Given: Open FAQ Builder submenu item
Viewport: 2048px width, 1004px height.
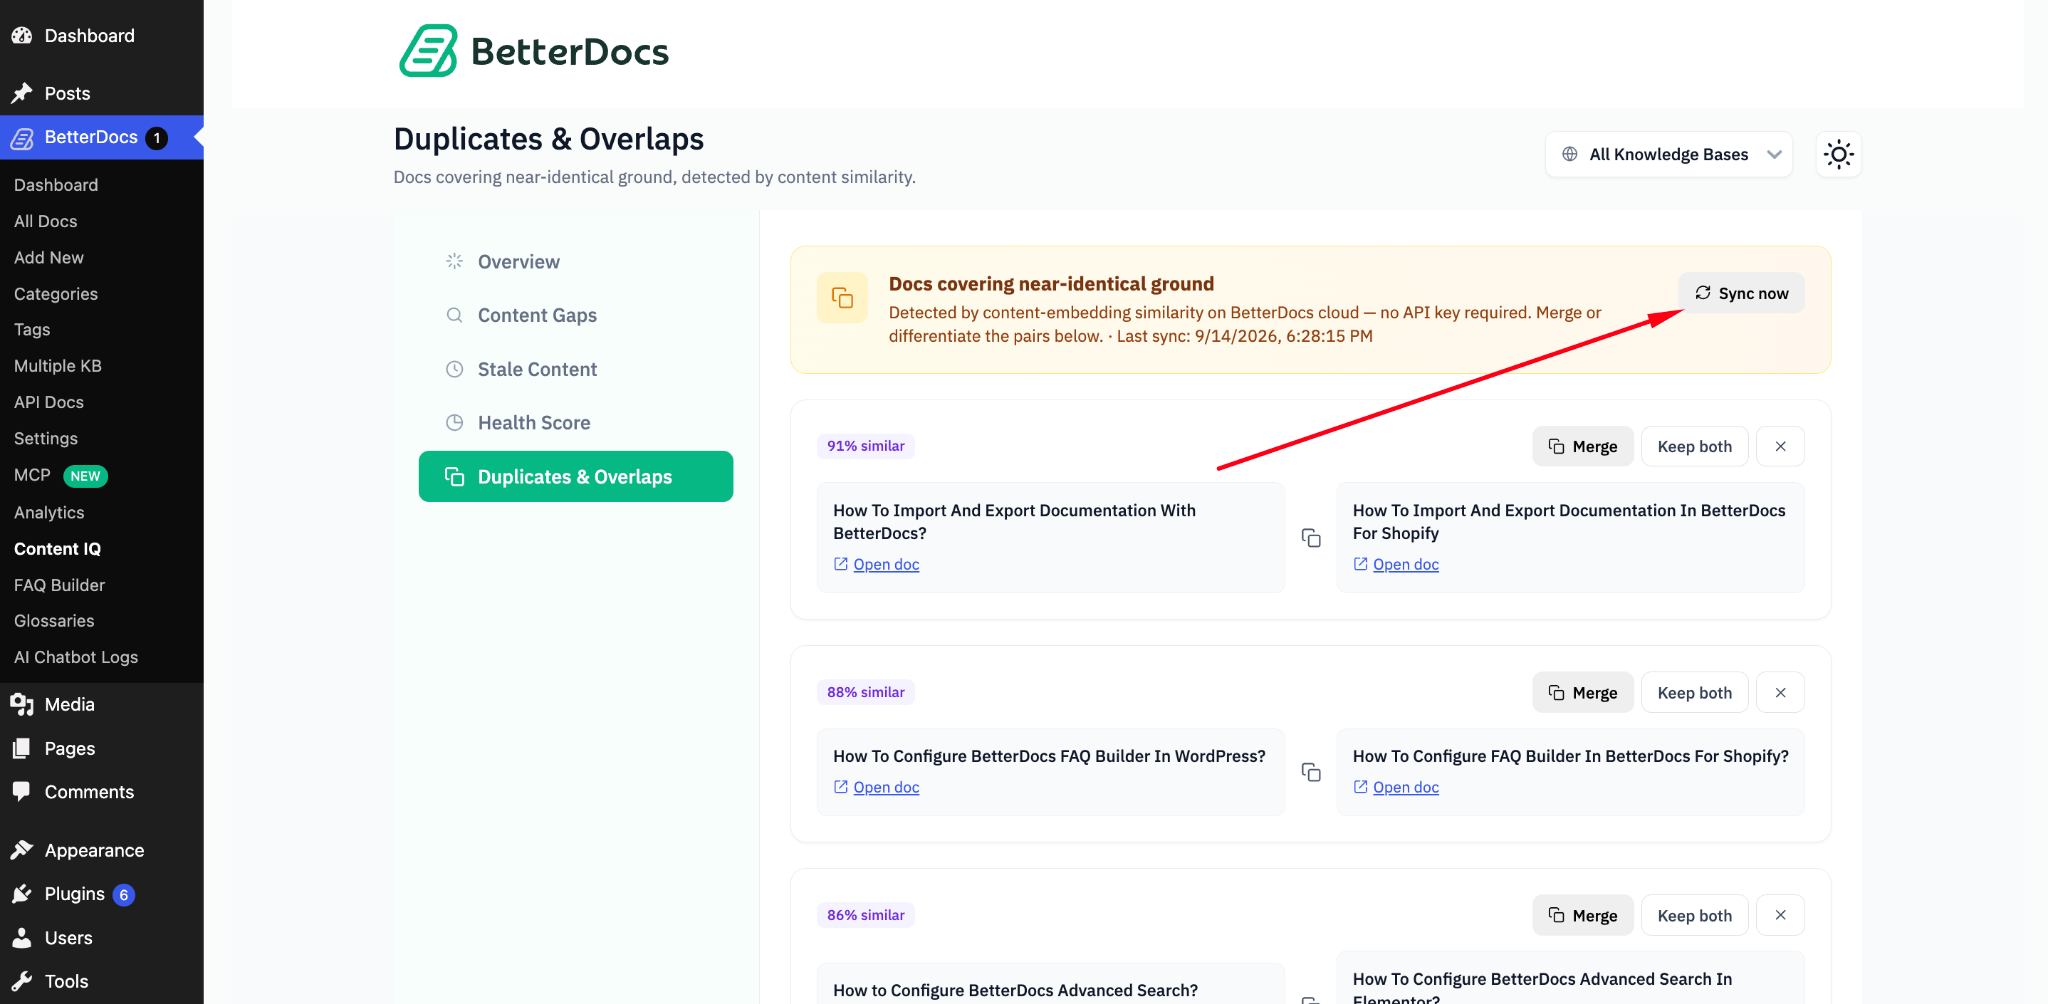Looking at the screenshot, I should click(x=60, y=585).
